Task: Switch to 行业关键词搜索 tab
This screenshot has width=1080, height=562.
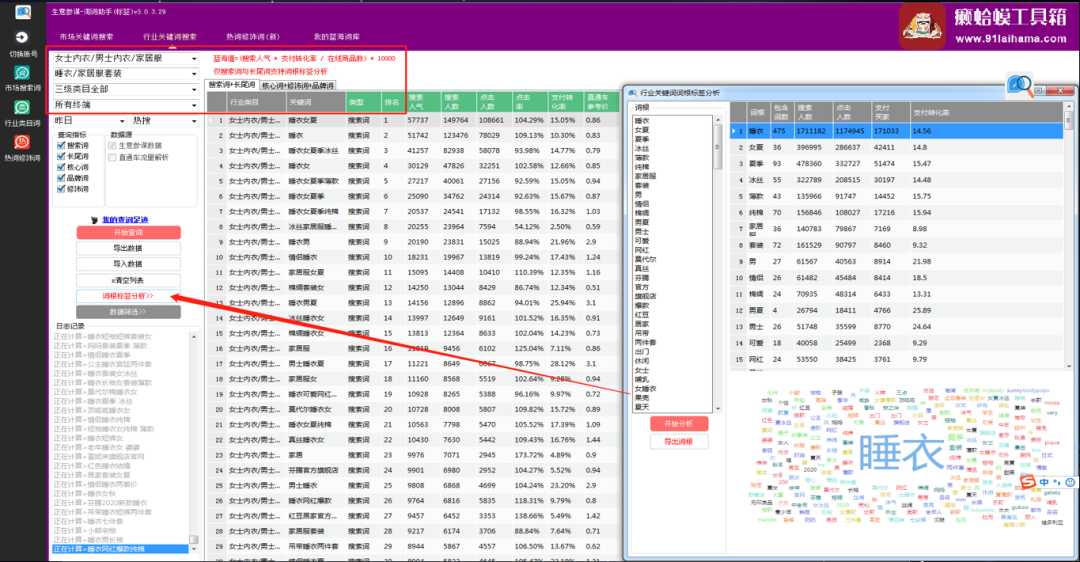Action: click(x=169, y=37)
